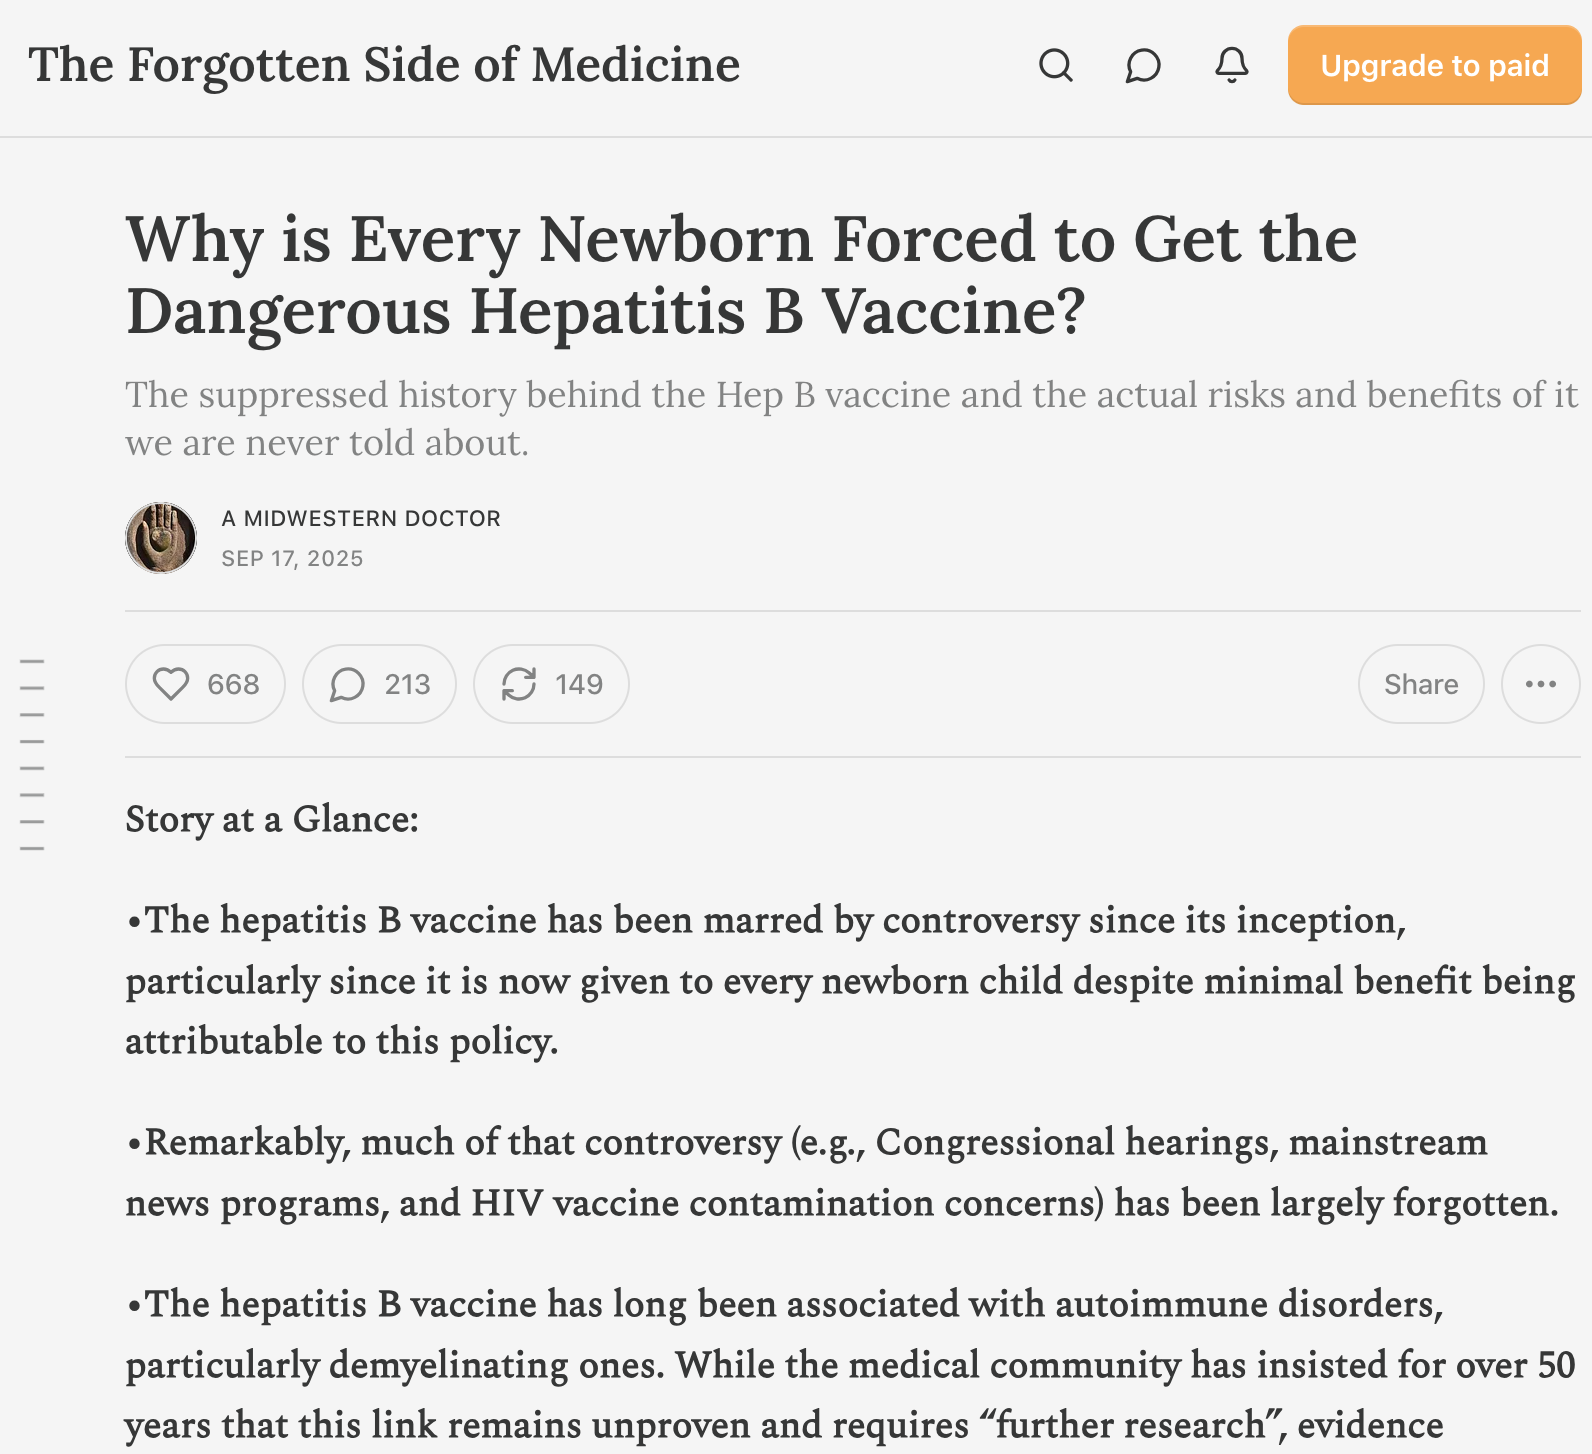Image resolution: width=1592 pixels, height=1454 pixels.
Task: Click the Upgrade to paid button
Action: [1434, 66]
